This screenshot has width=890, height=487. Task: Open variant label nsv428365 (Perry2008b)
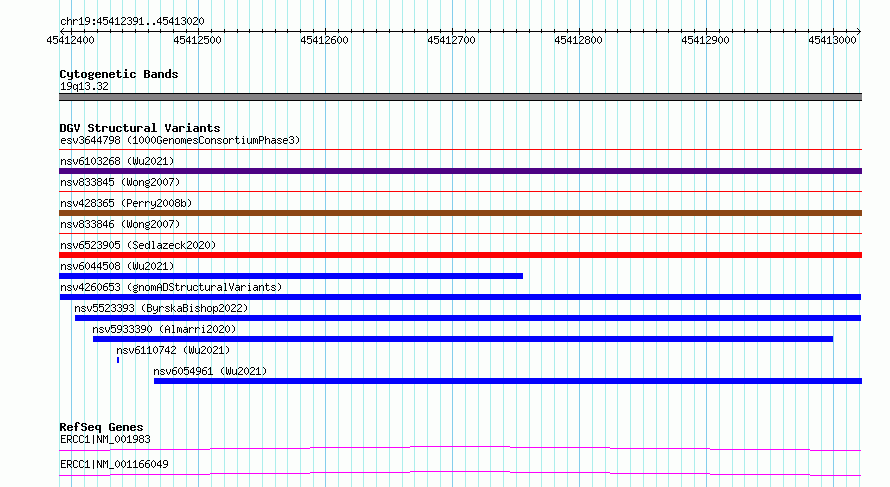click(x=126, y=203)
